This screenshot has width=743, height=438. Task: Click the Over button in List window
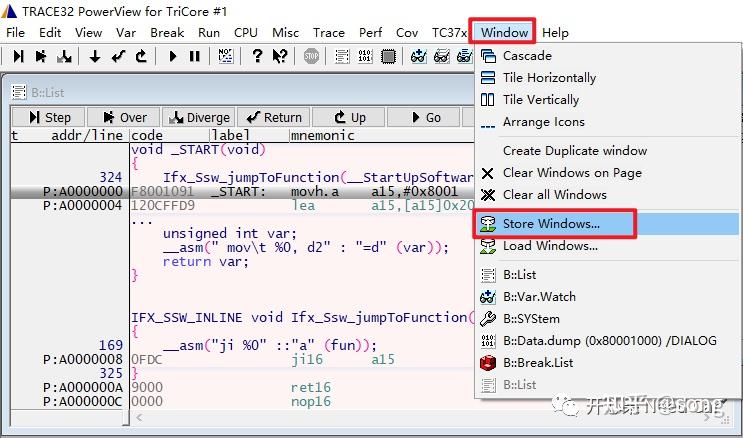pos(125,118)
